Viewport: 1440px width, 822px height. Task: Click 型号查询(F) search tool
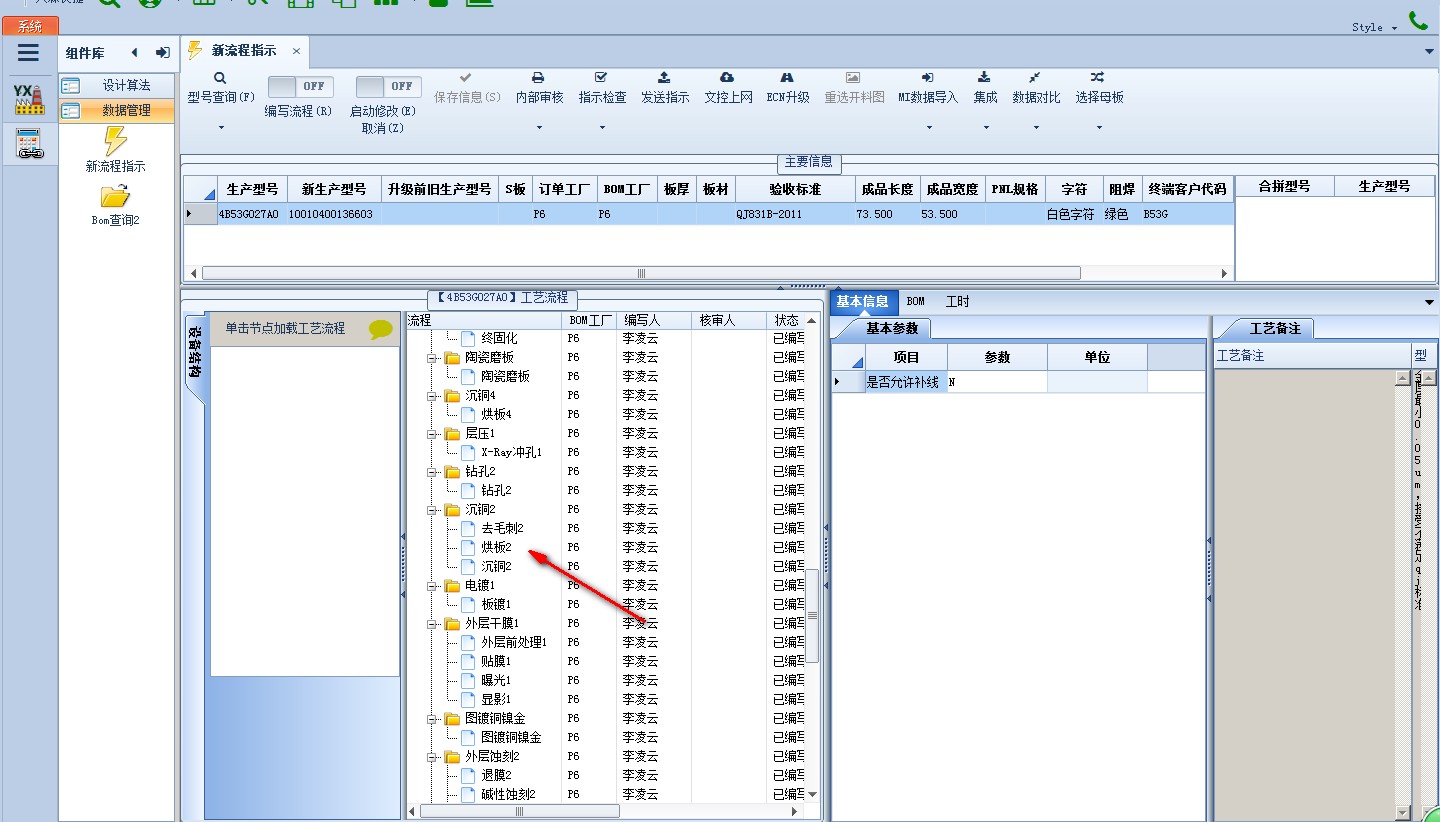point(221,88)
